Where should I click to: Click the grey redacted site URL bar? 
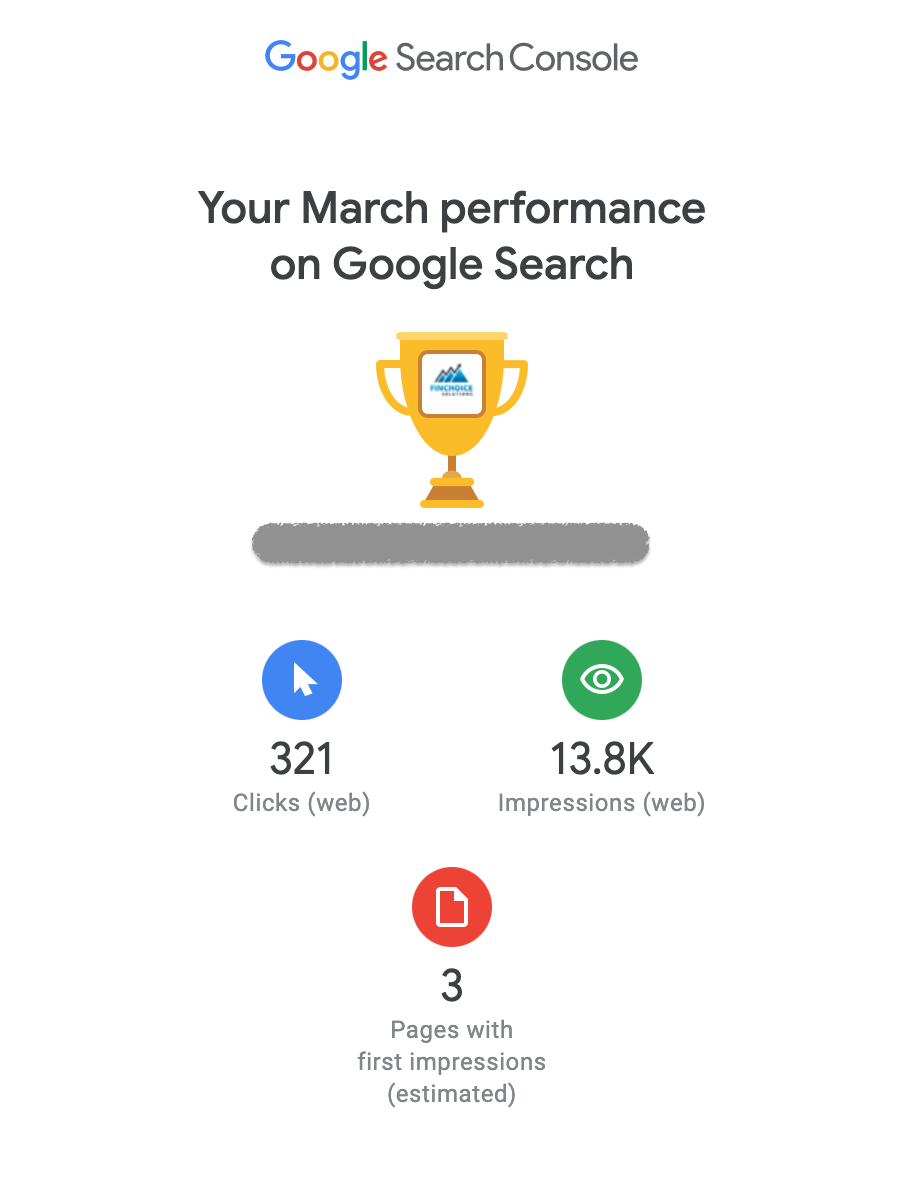point(451,543)
